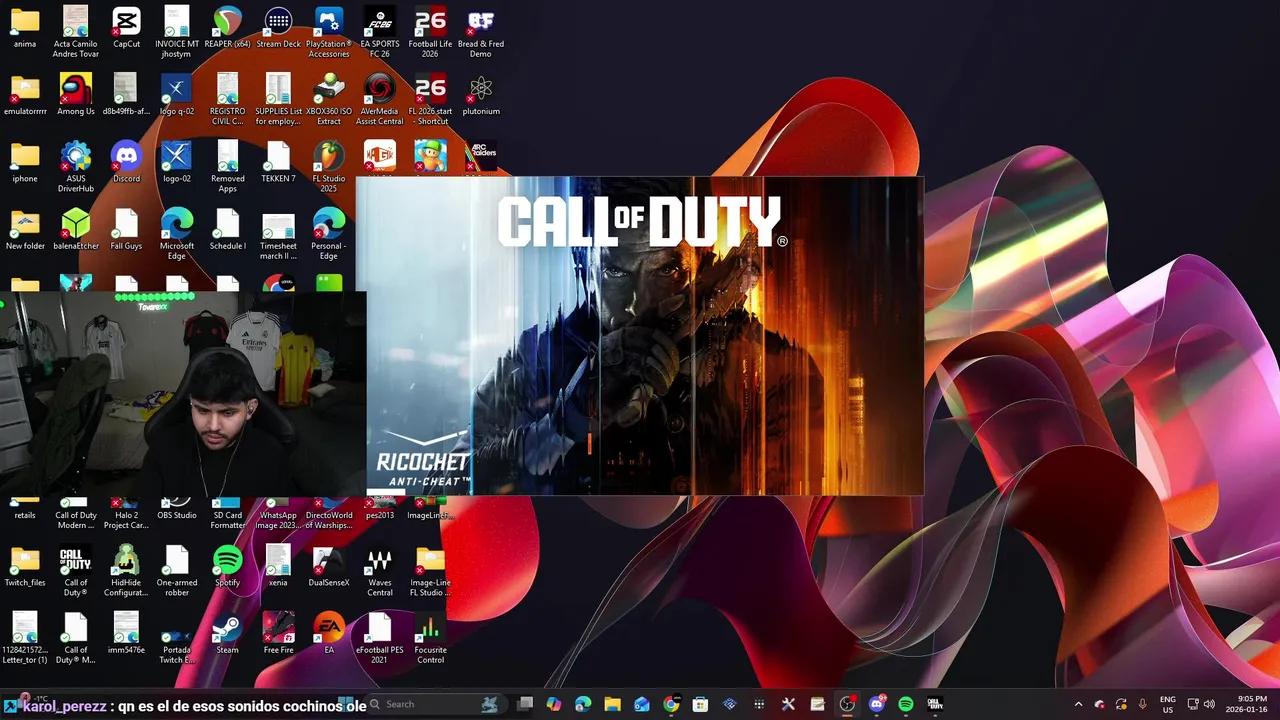
Task: Launch the EA app desktop shortcut
Action: pyautogui.click(x=329, y=633)
